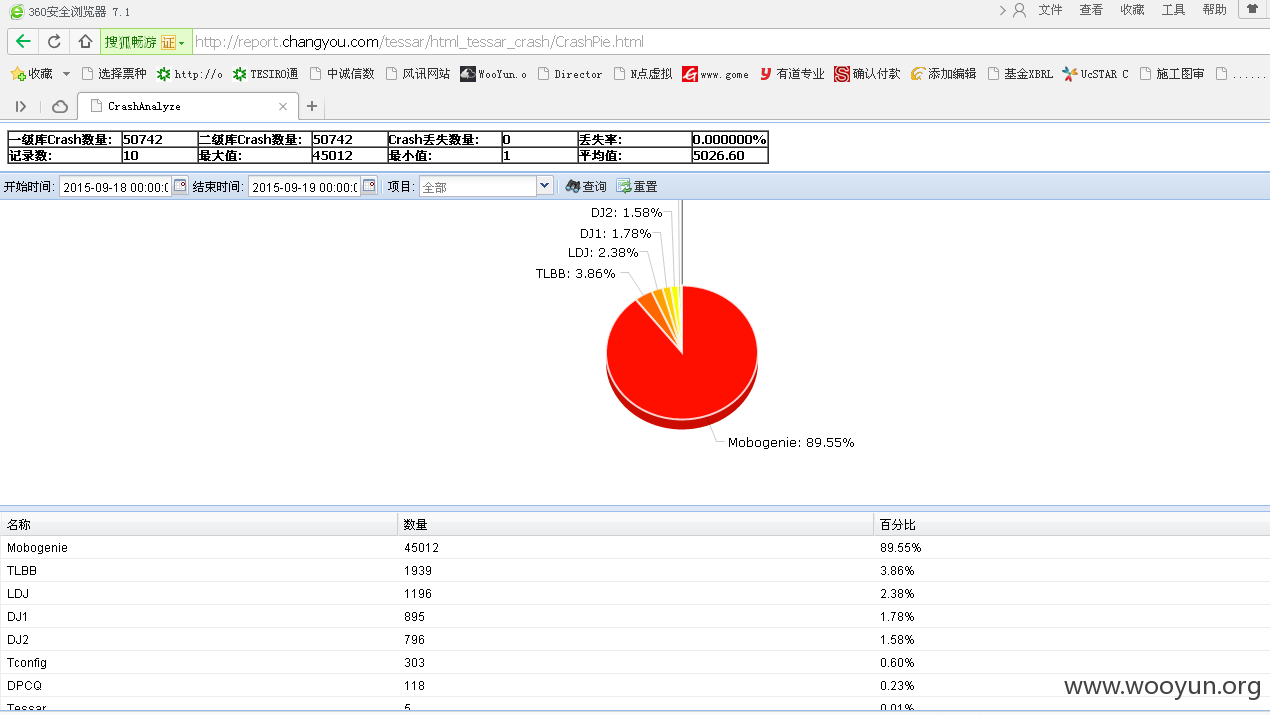
Task: Open the UcSTAR C bookmark
Action: point(1095,74)
